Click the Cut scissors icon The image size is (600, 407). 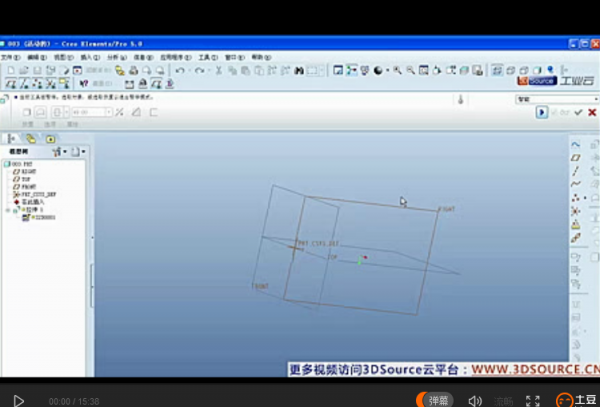tap(218, 70)
